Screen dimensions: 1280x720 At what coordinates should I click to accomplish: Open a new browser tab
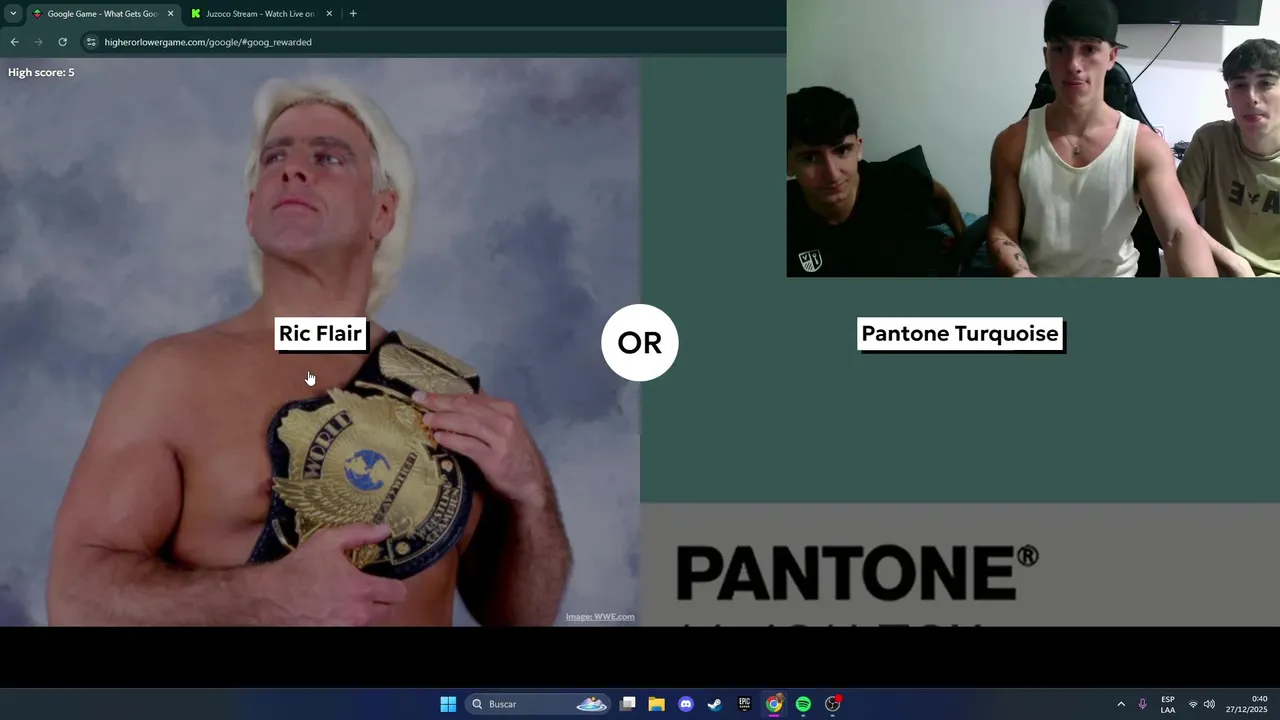click(x=353, y=14)
